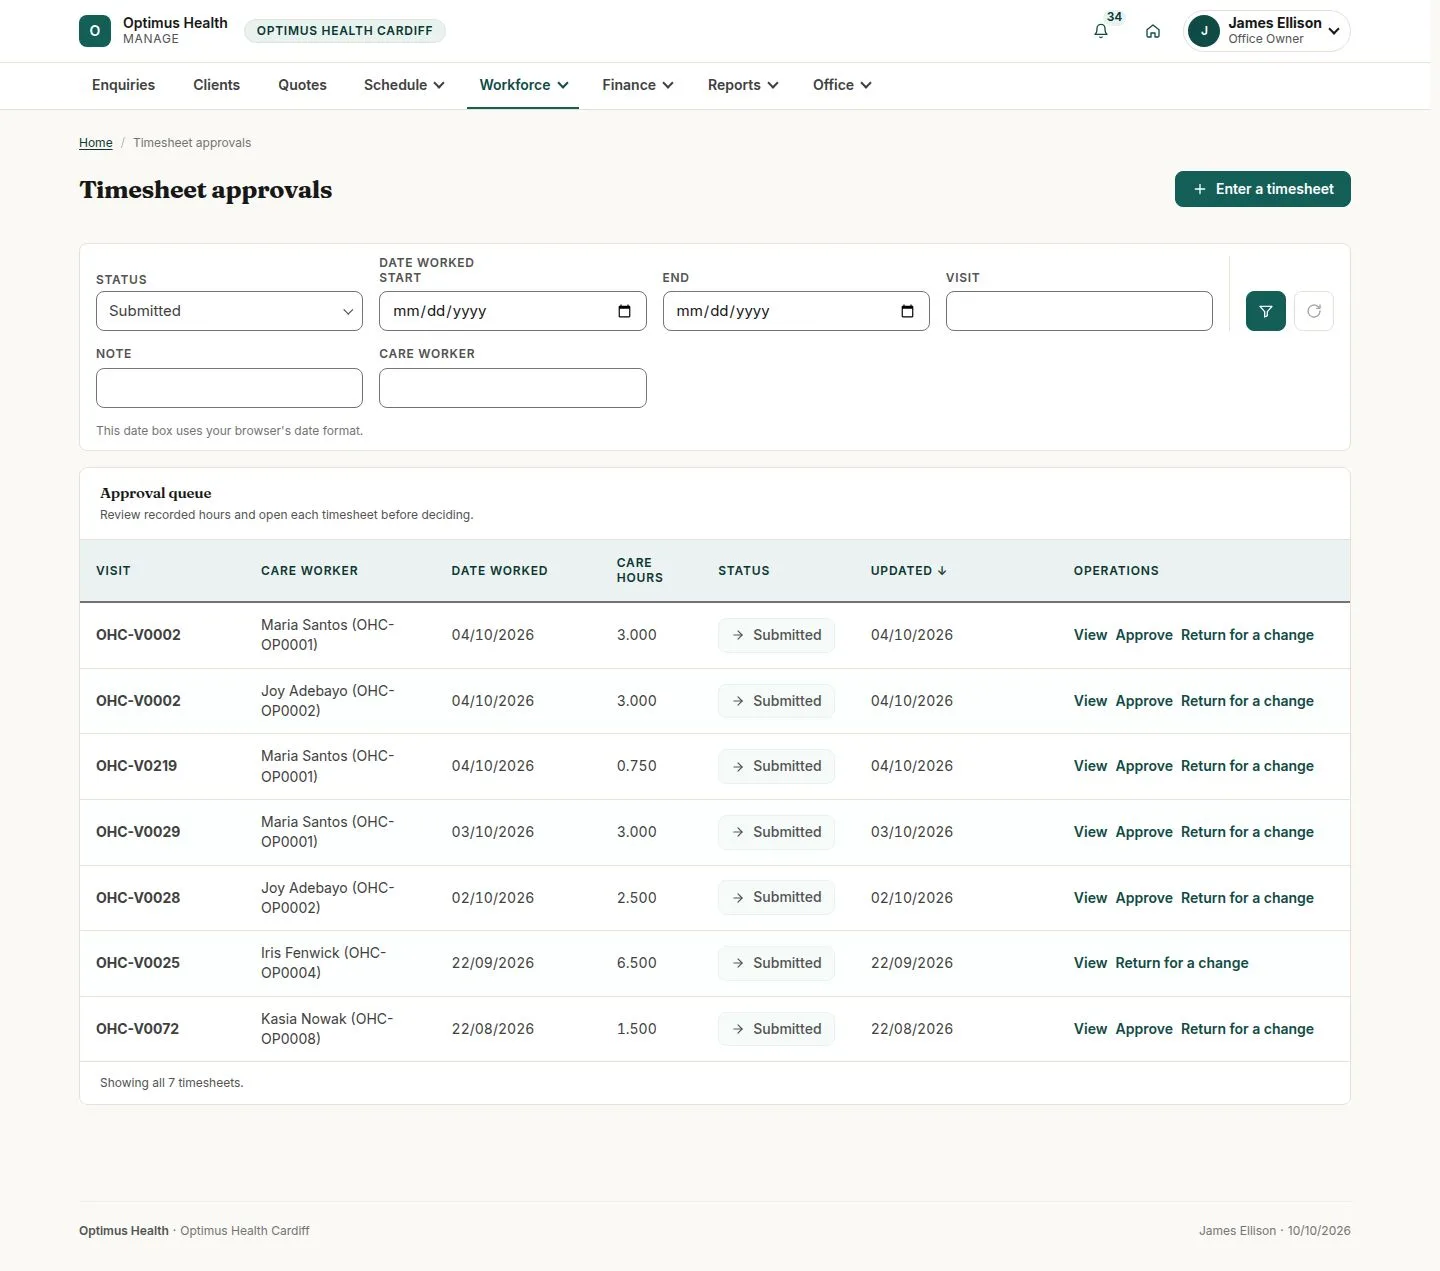1440x1271 pixels.
Task: Follow the Home breadcrumb link
Action: [96, 143]
